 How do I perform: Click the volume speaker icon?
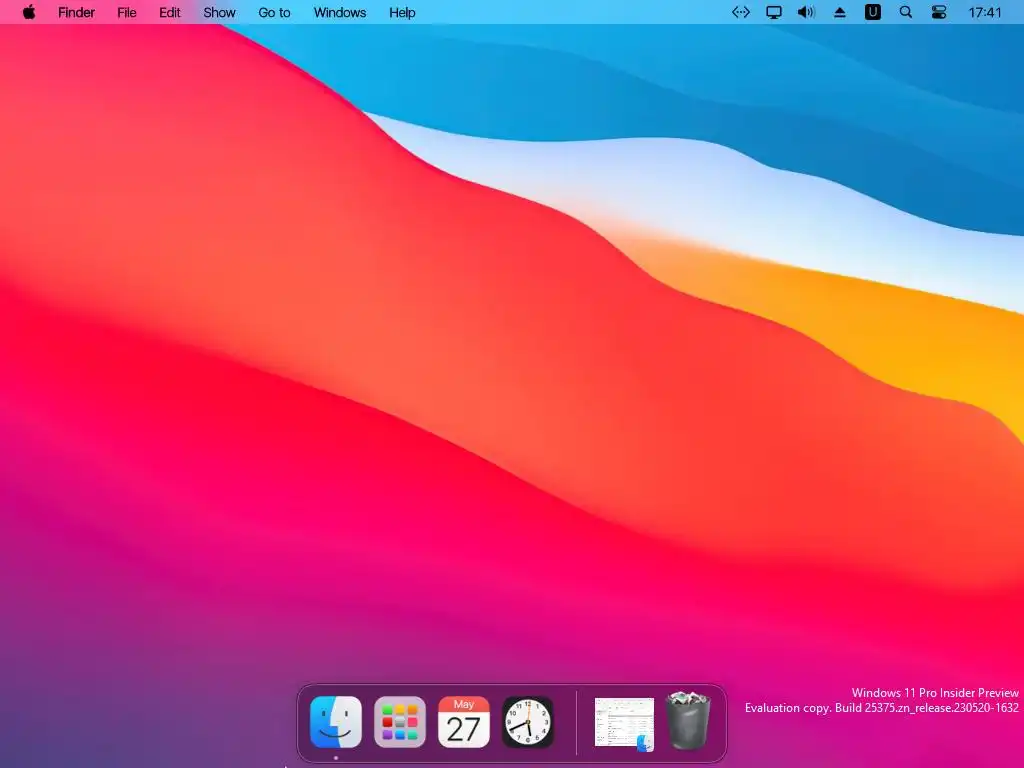point(807,12)
